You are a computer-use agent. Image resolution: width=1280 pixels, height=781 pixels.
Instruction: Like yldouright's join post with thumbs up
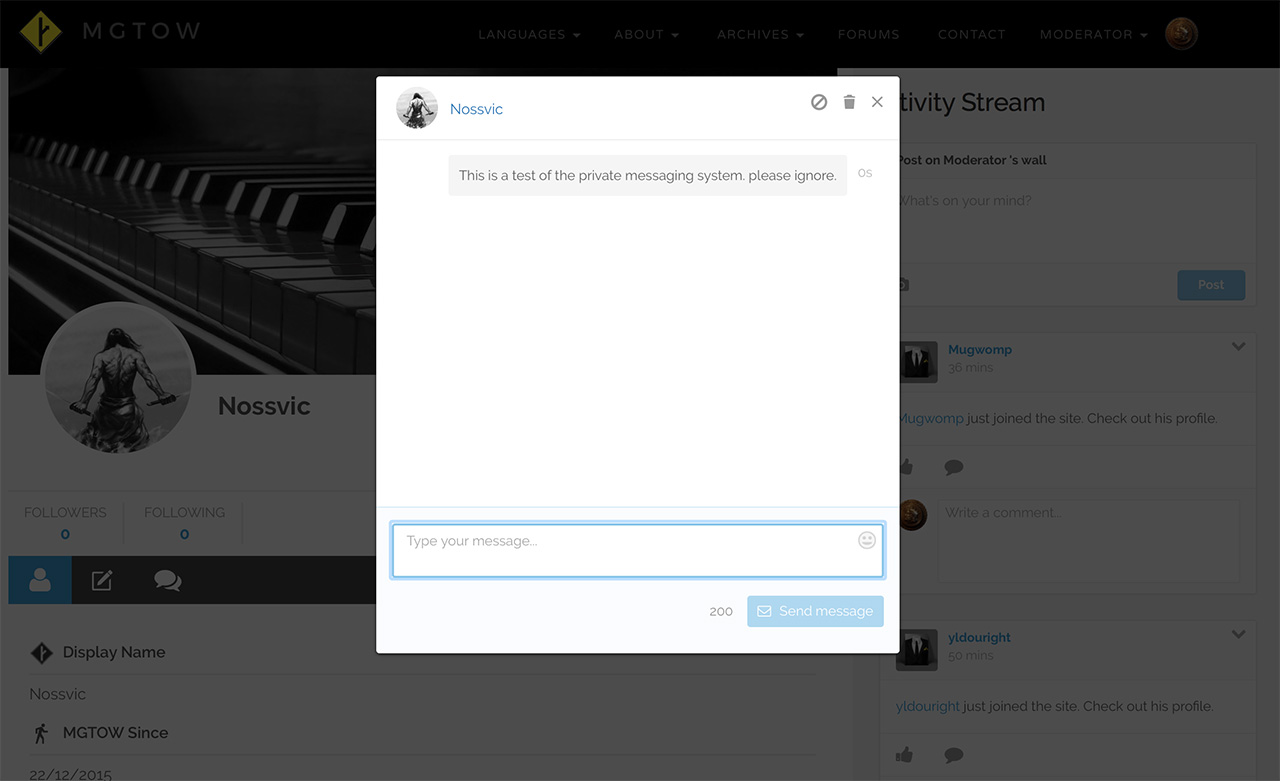[905, 755]
